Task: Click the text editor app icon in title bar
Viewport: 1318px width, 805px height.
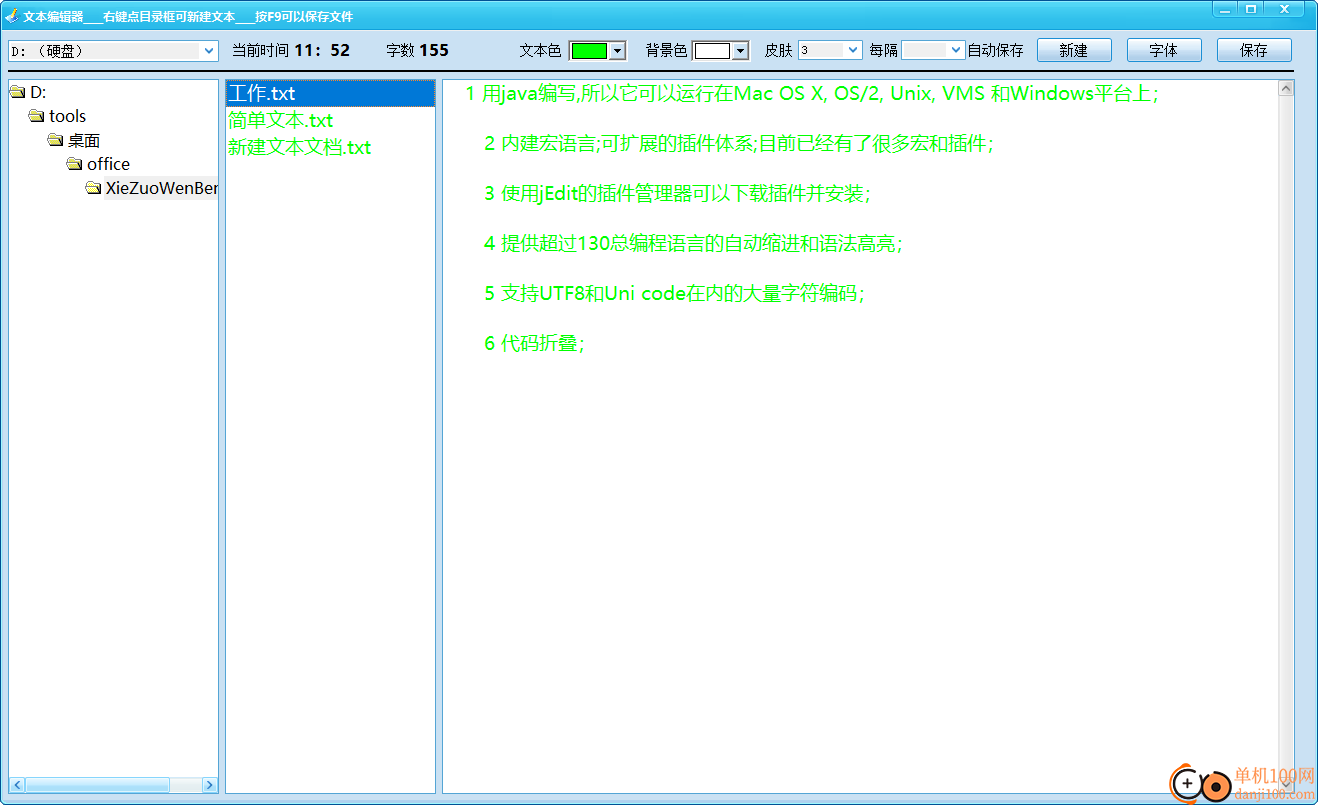Action: tap(12, 16)
